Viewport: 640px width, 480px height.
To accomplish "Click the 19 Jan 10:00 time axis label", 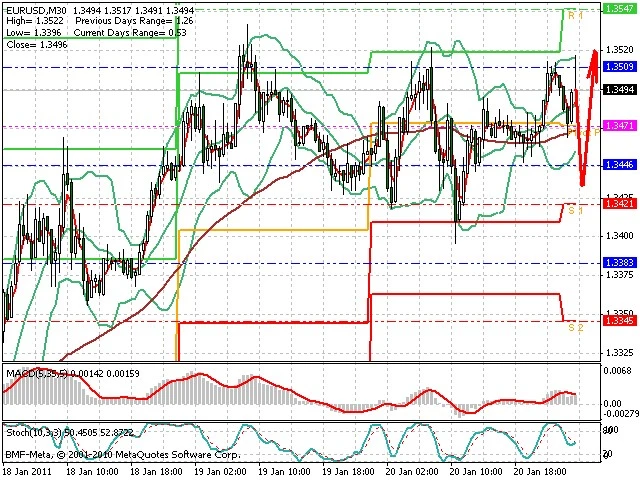I will point(284,472).
